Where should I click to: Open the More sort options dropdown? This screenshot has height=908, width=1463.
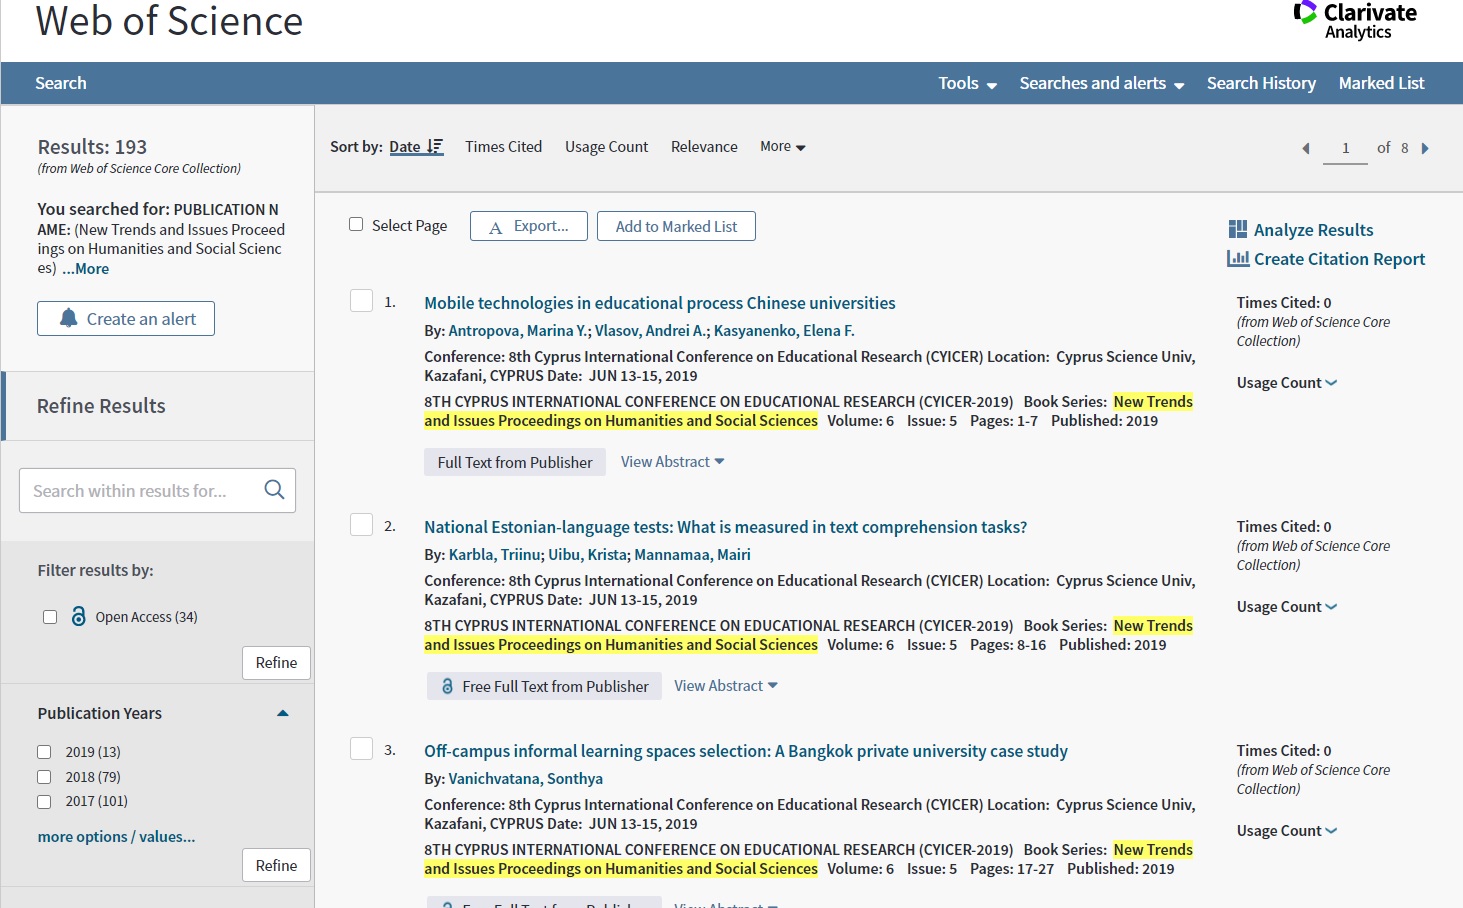pos(782,146)
